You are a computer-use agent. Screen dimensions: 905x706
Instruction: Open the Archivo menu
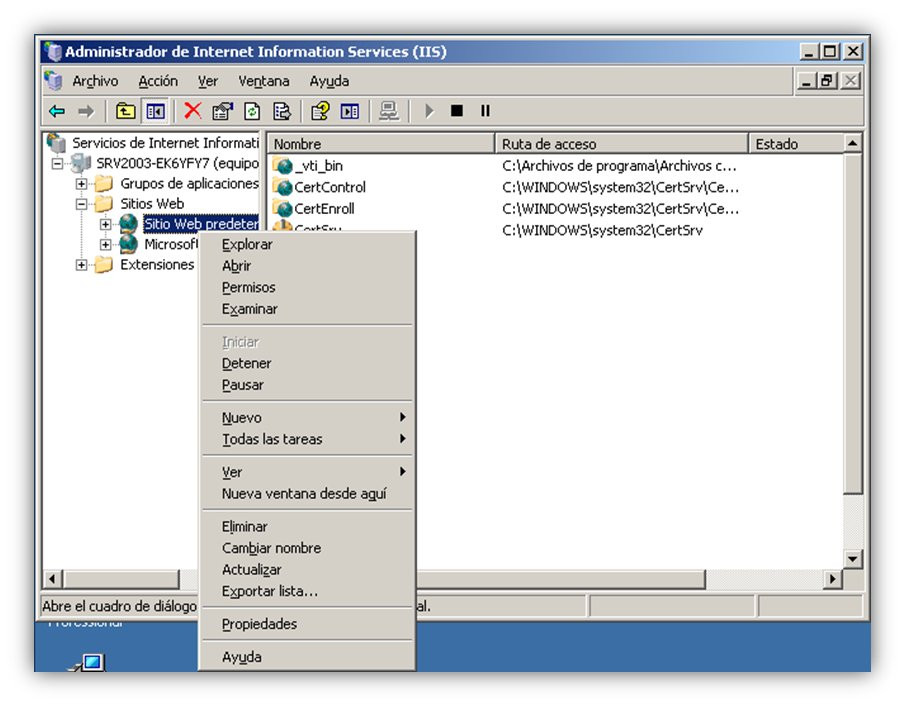coord(95,81)
